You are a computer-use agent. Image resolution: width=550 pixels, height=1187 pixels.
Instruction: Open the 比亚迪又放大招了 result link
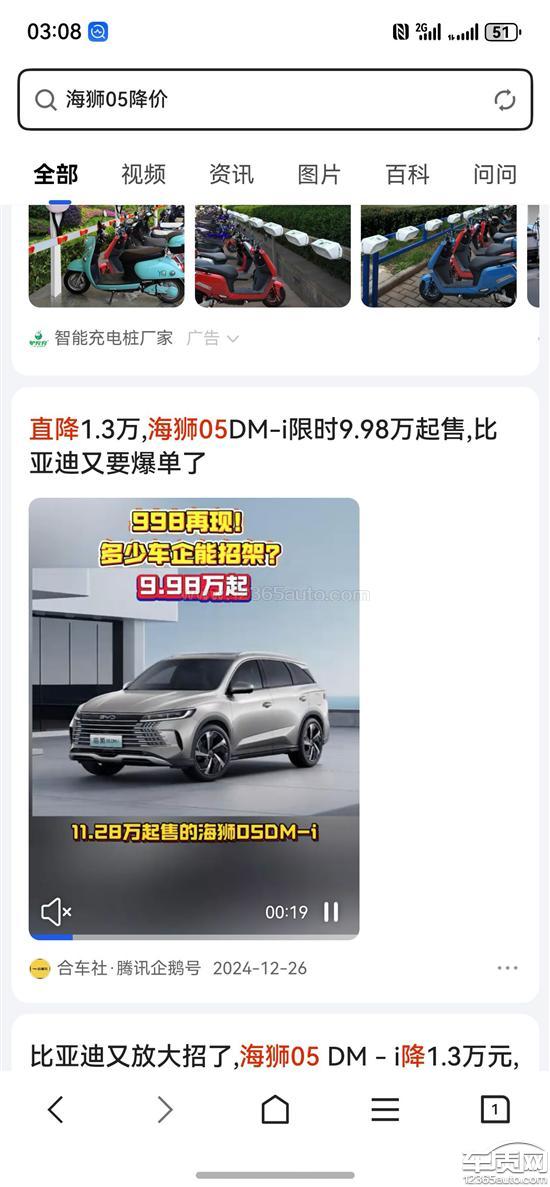click(274, 1055)
